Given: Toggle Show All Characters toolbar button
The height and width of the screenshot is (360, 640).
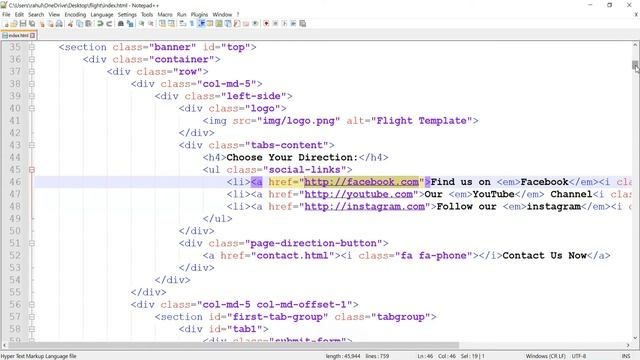Looking at the screenshot, I should point(191,24).
